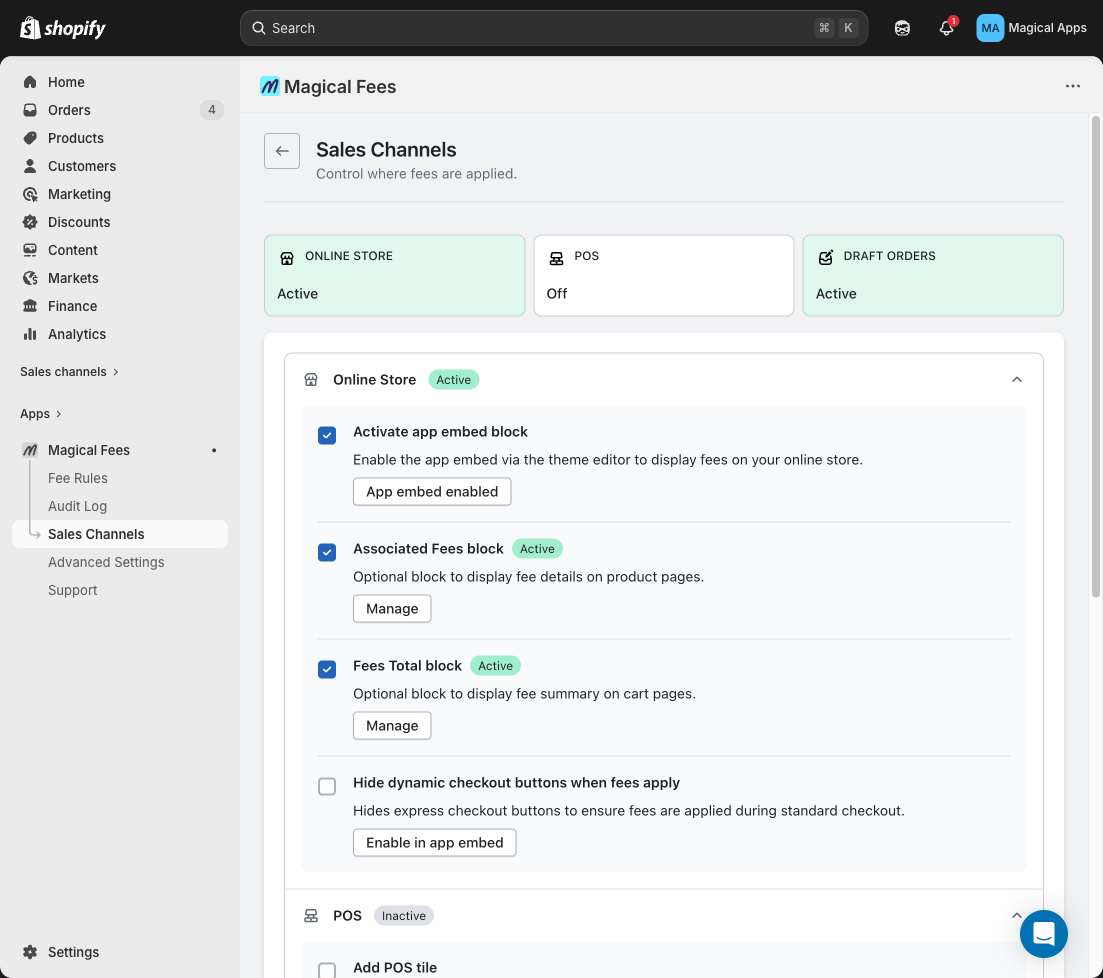Click the Manage button under Fees Total block
Screen dimensions: 1103x978
tap(392, 725)
